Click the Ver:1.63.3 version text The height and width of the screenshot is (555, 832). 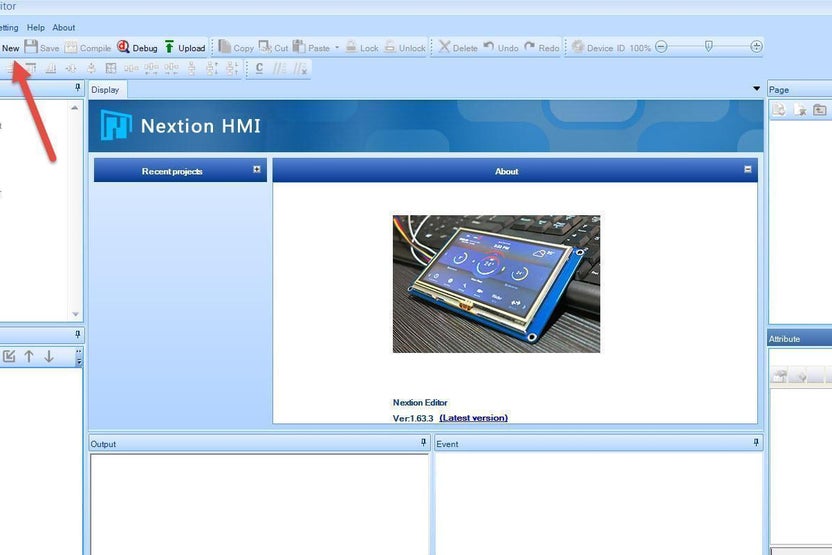point(413,418)
